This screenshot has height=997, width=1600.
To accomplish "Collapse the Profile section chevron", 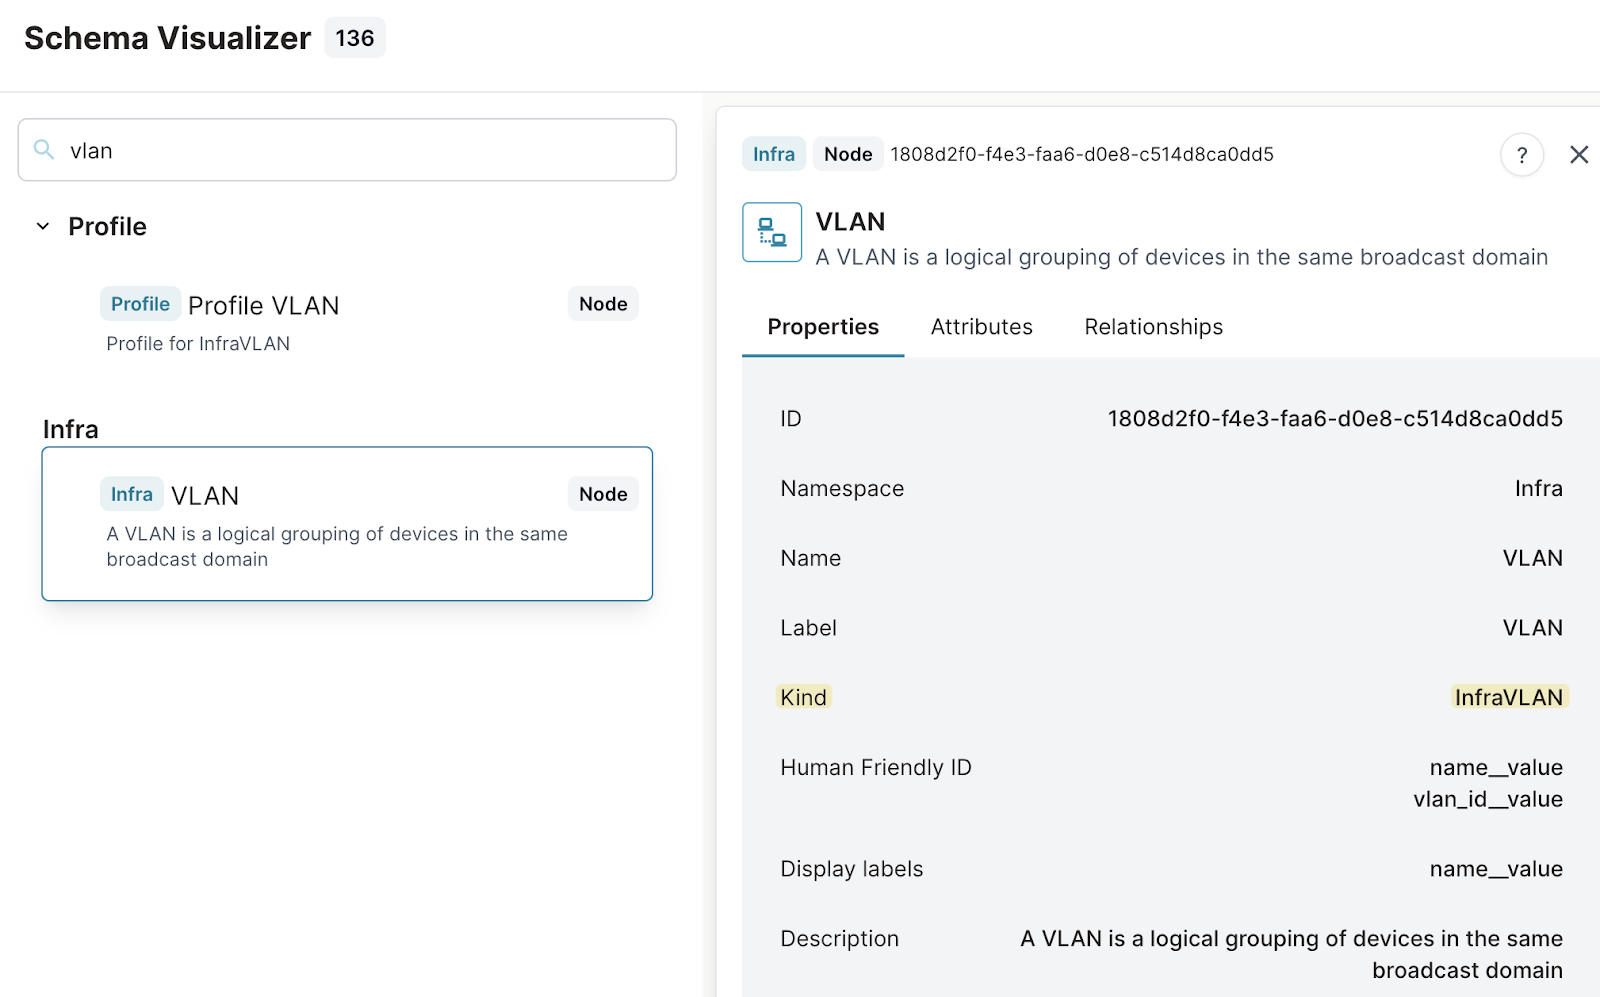I will [x=43, y=226].
